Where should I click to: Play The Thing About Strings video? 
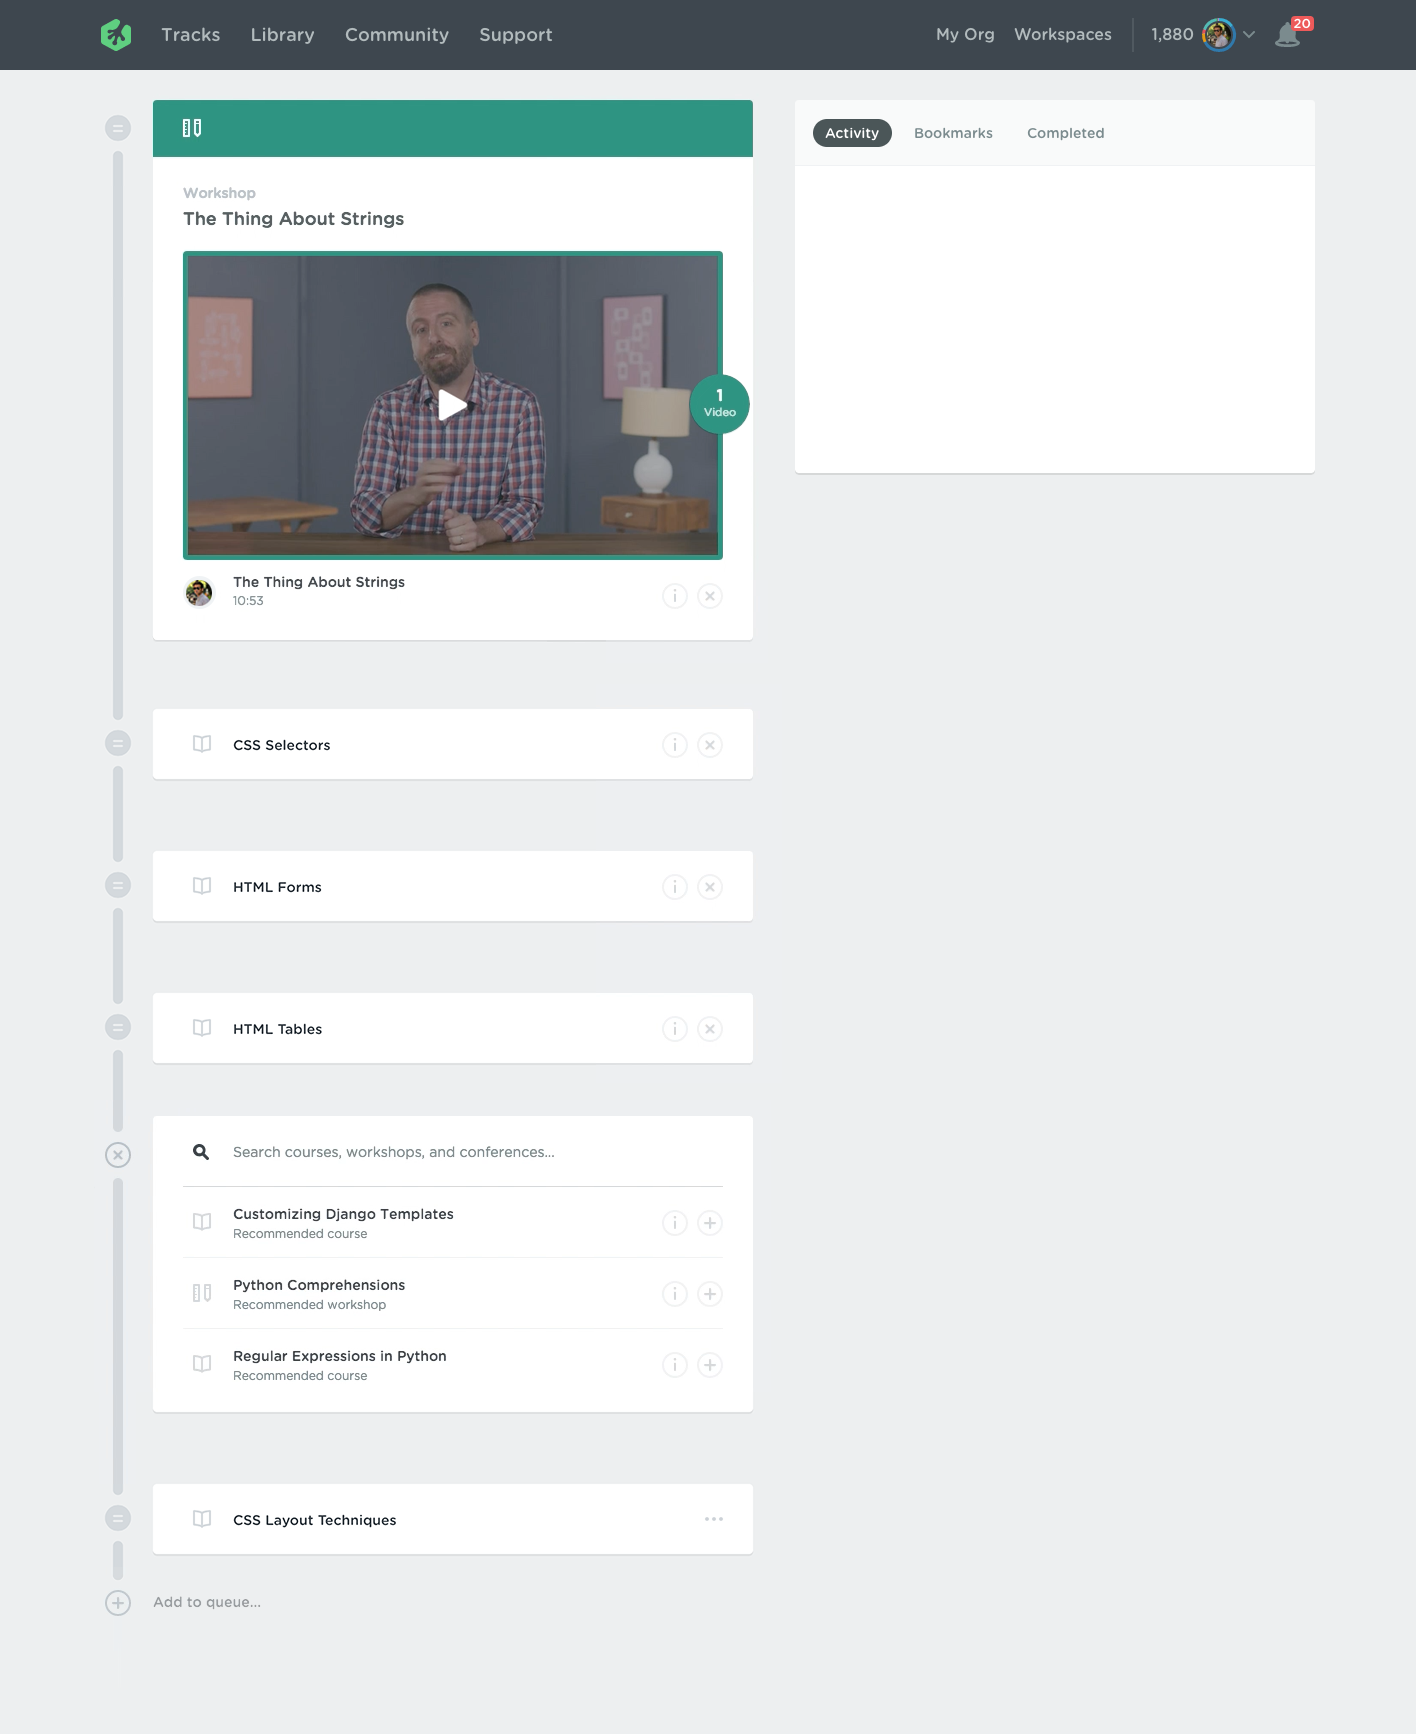click(452, 405)
